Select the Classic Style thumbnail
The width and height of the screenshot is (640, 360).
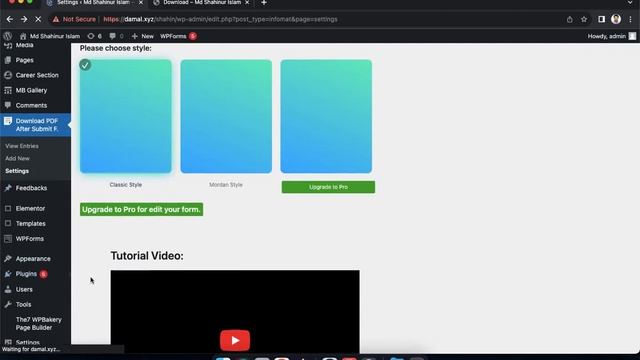(x=125, y=116)
